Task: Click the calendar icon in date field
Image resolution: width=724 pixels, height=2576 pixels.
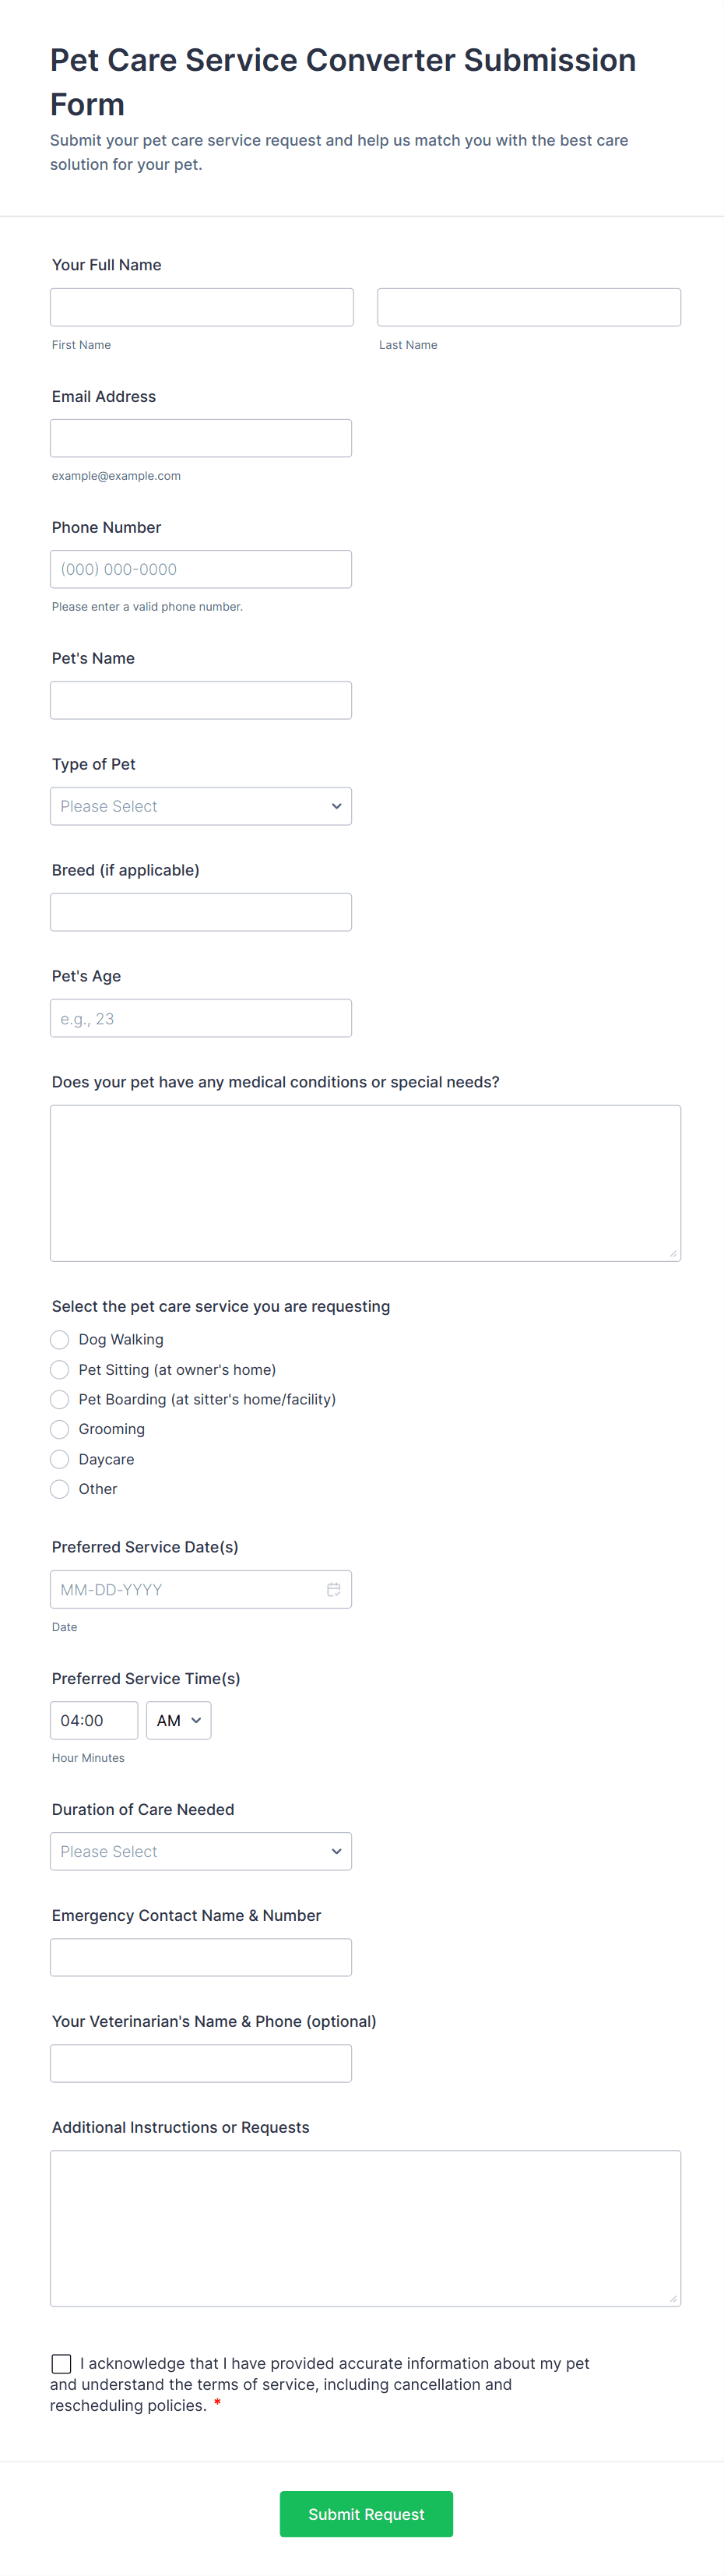Action: tap(333, 1589)
